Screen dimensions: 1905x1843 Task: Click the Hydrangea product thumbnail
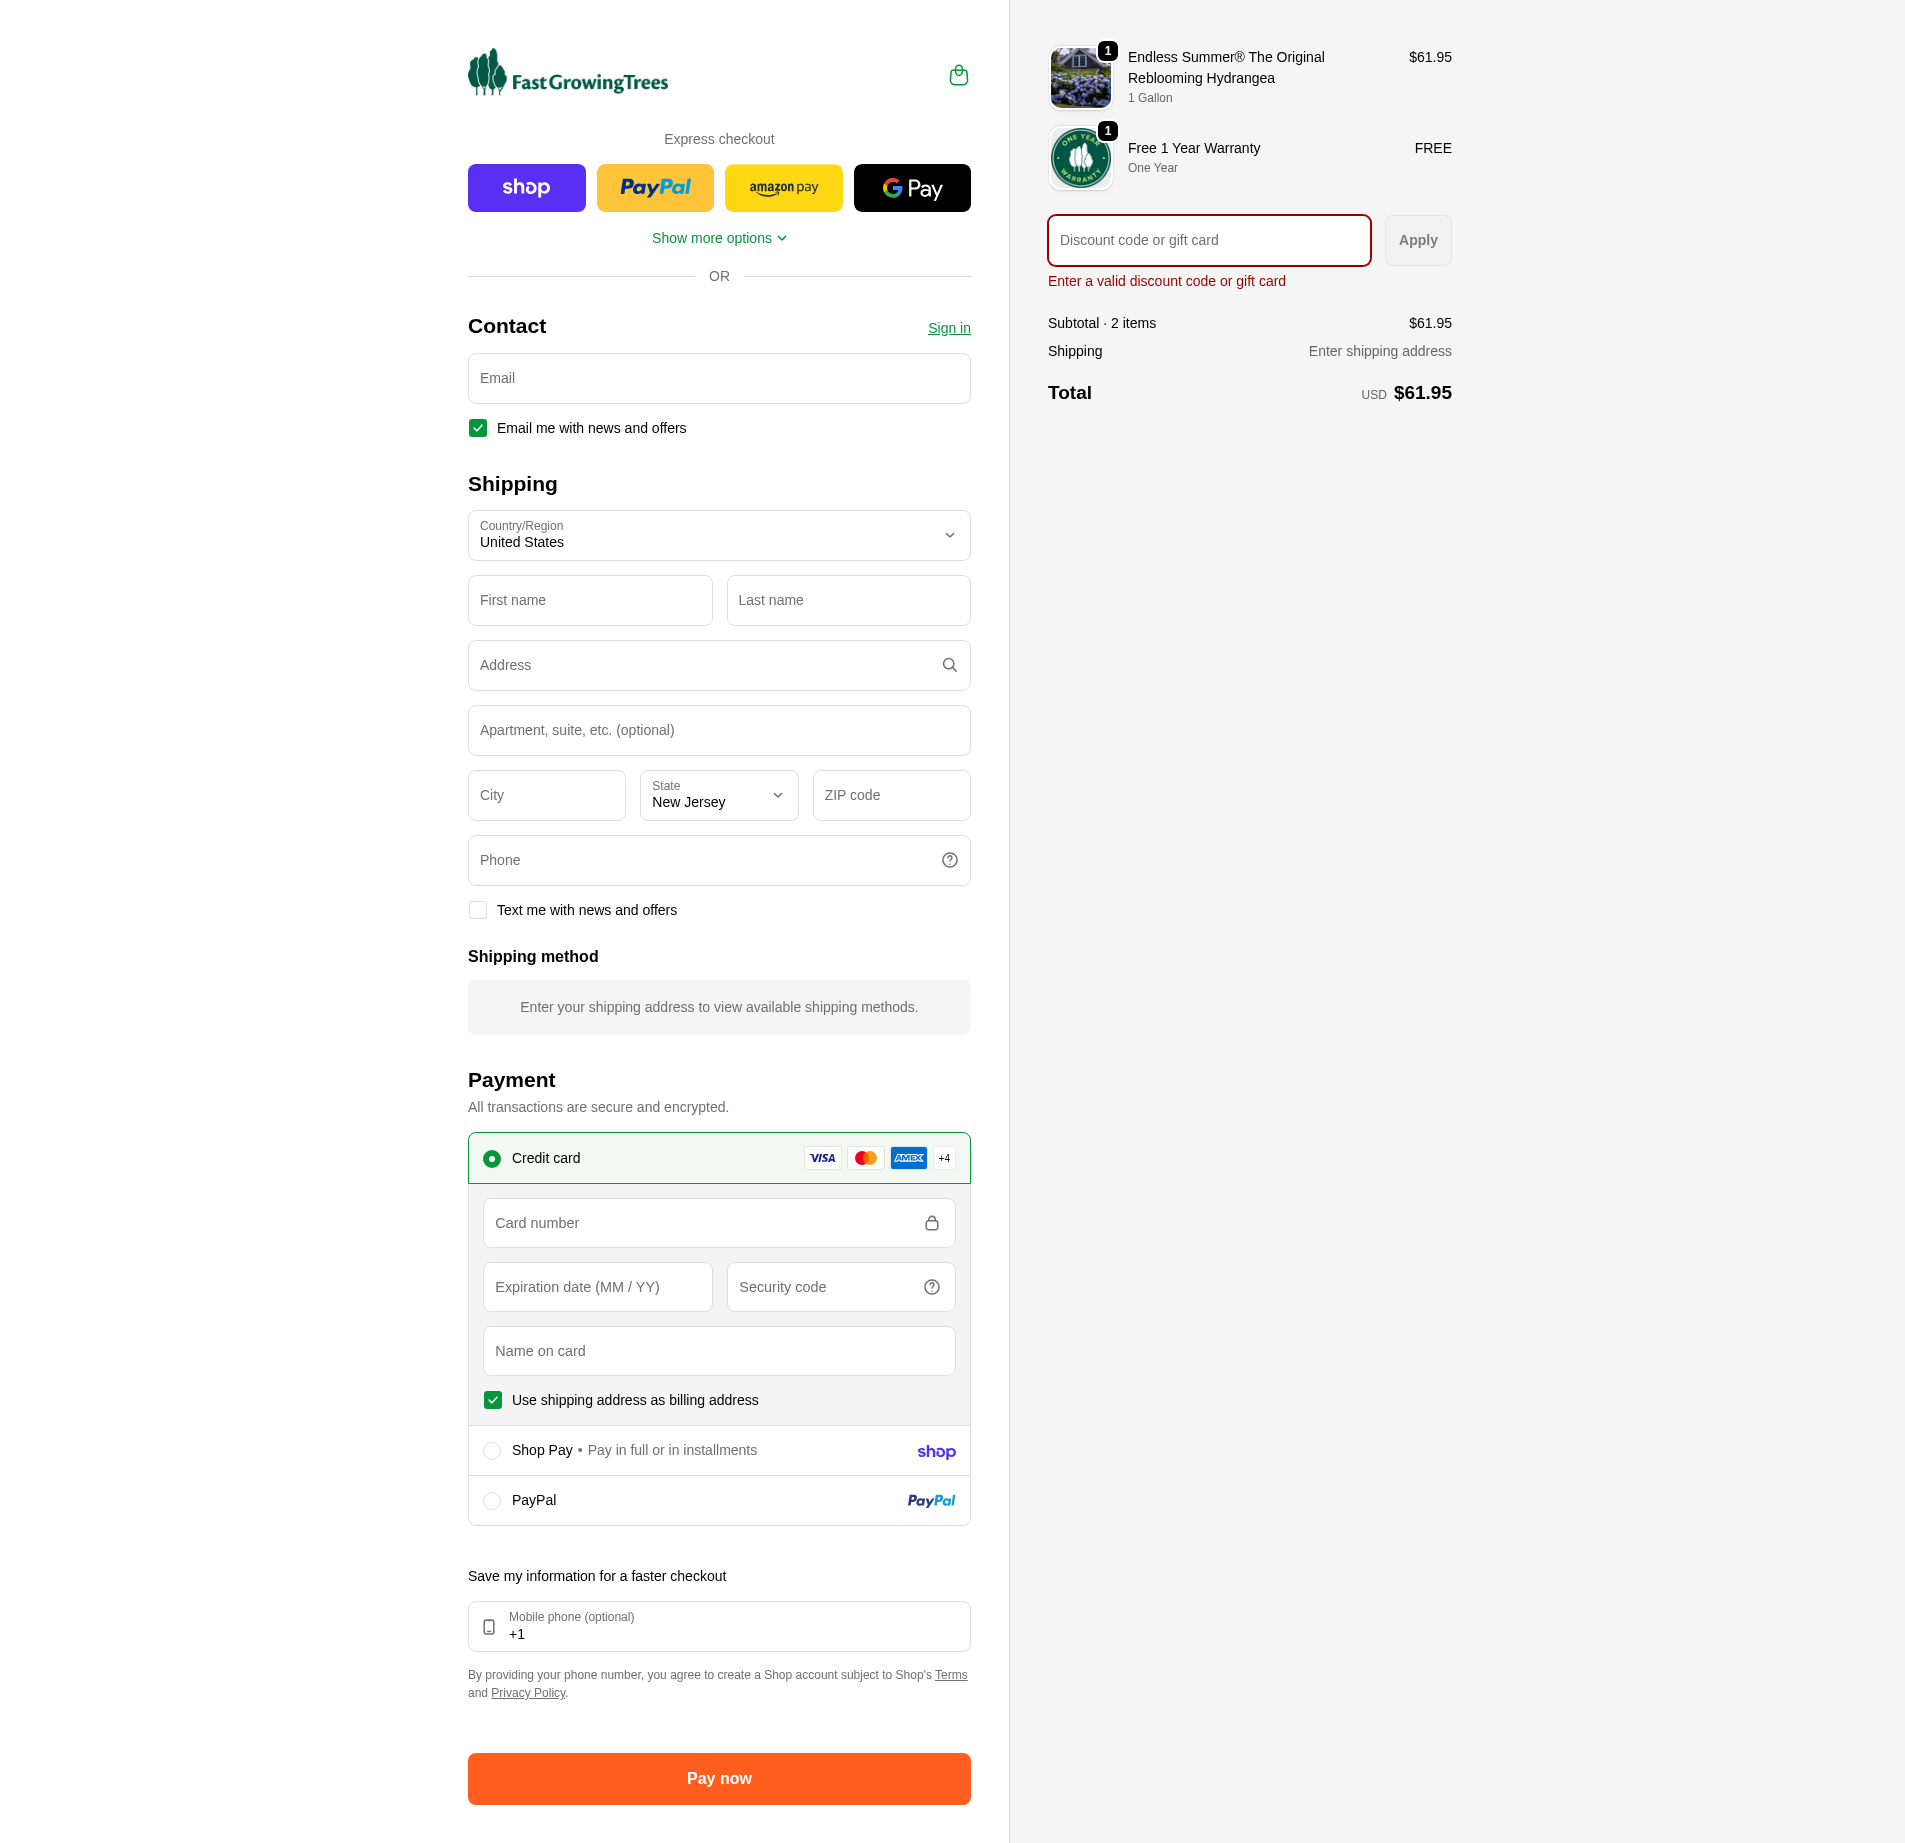pos(1080,78)
